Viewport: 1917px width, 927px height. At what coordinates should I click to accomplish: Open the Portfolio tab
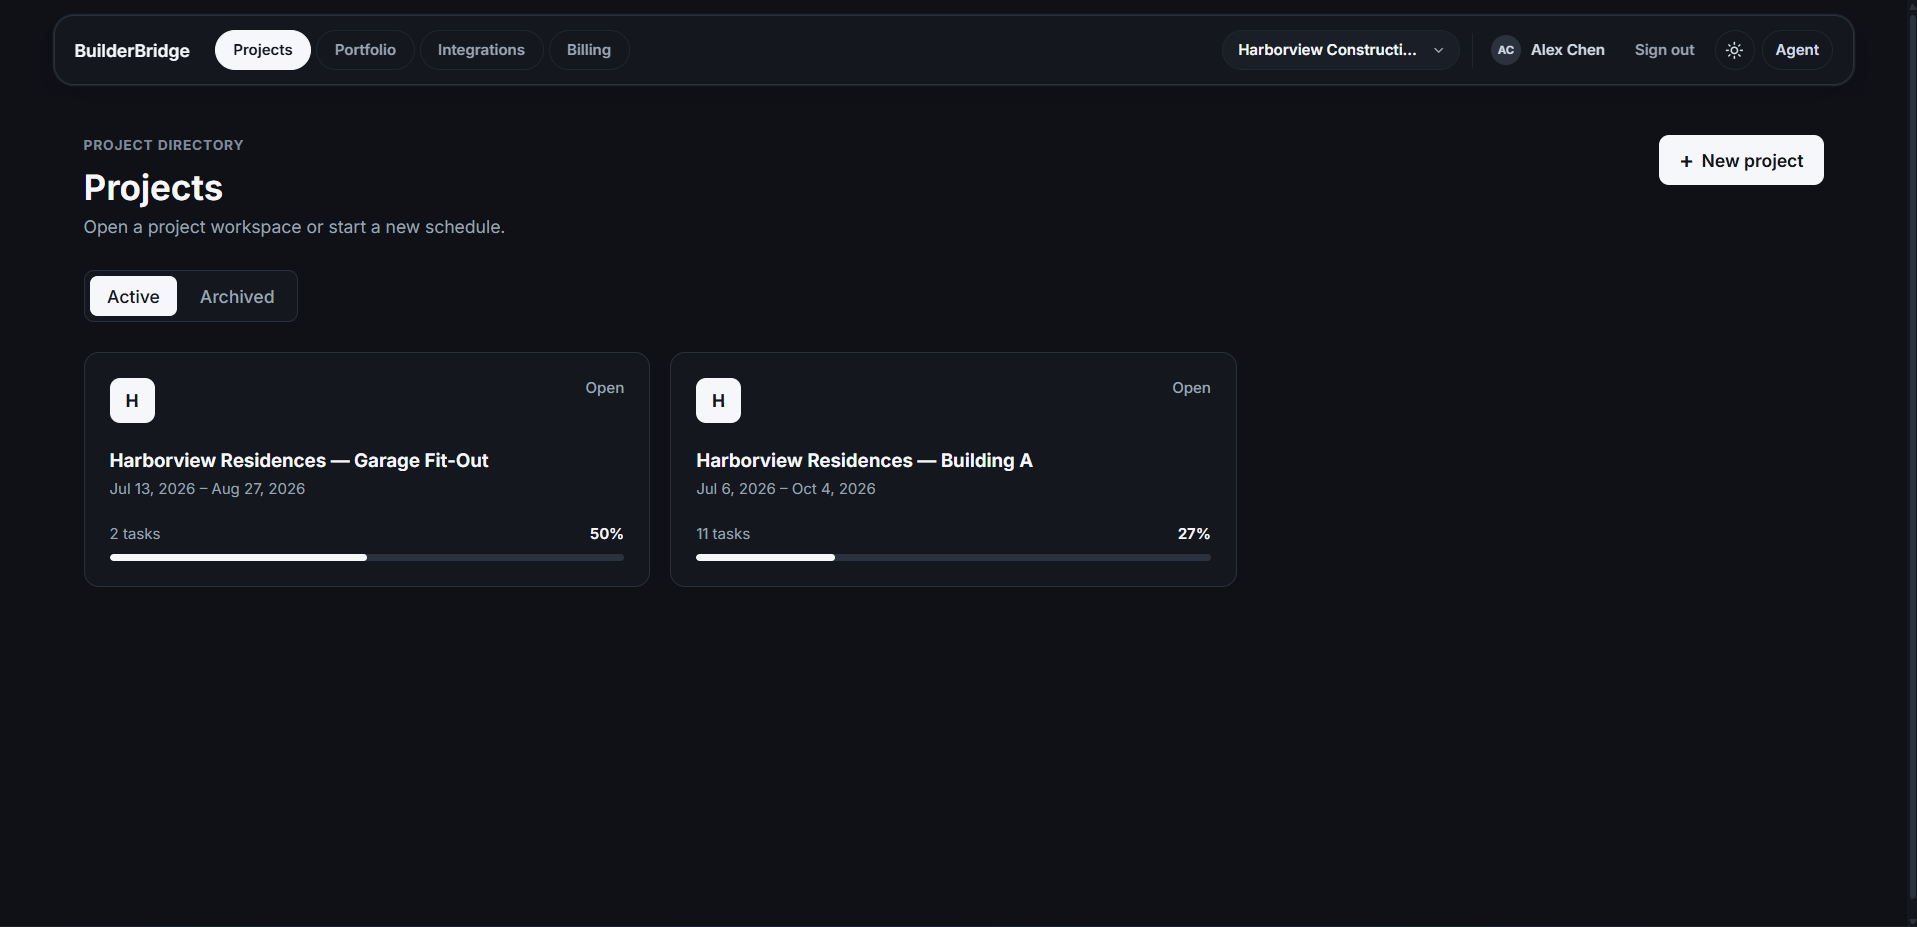[x=365, y=50]
